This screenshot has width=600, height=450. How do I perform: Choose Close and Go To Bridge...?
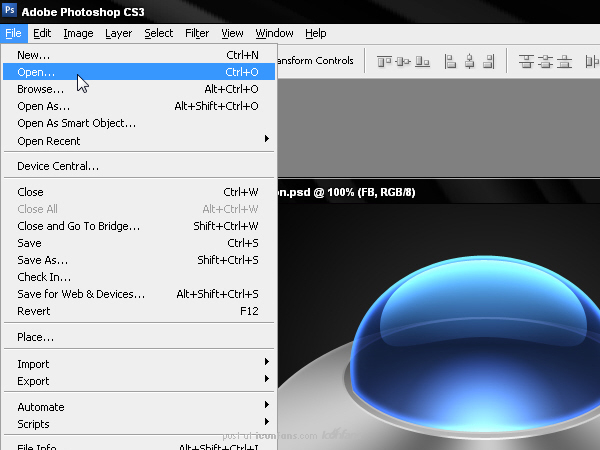coord(139,226)
